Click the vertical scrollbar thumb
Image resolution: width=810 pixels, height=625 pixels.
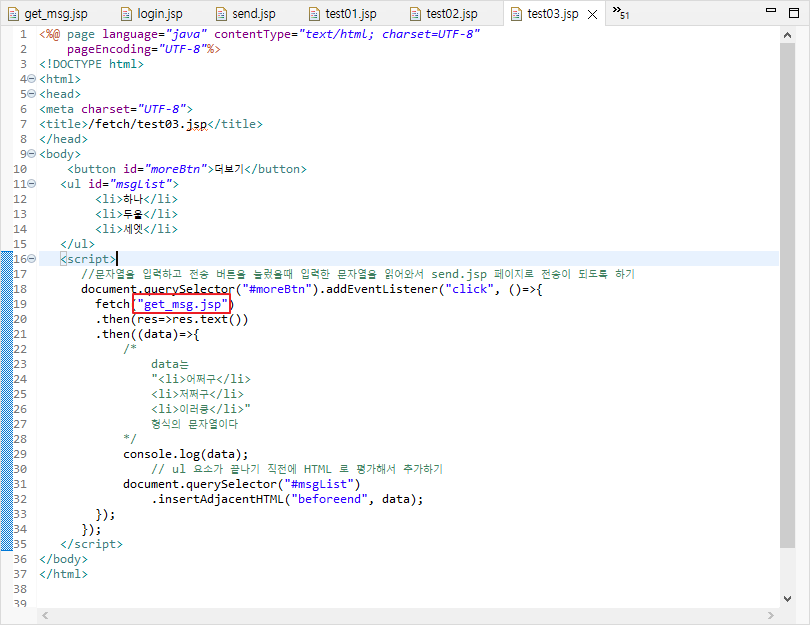click(x=787, y=295)
